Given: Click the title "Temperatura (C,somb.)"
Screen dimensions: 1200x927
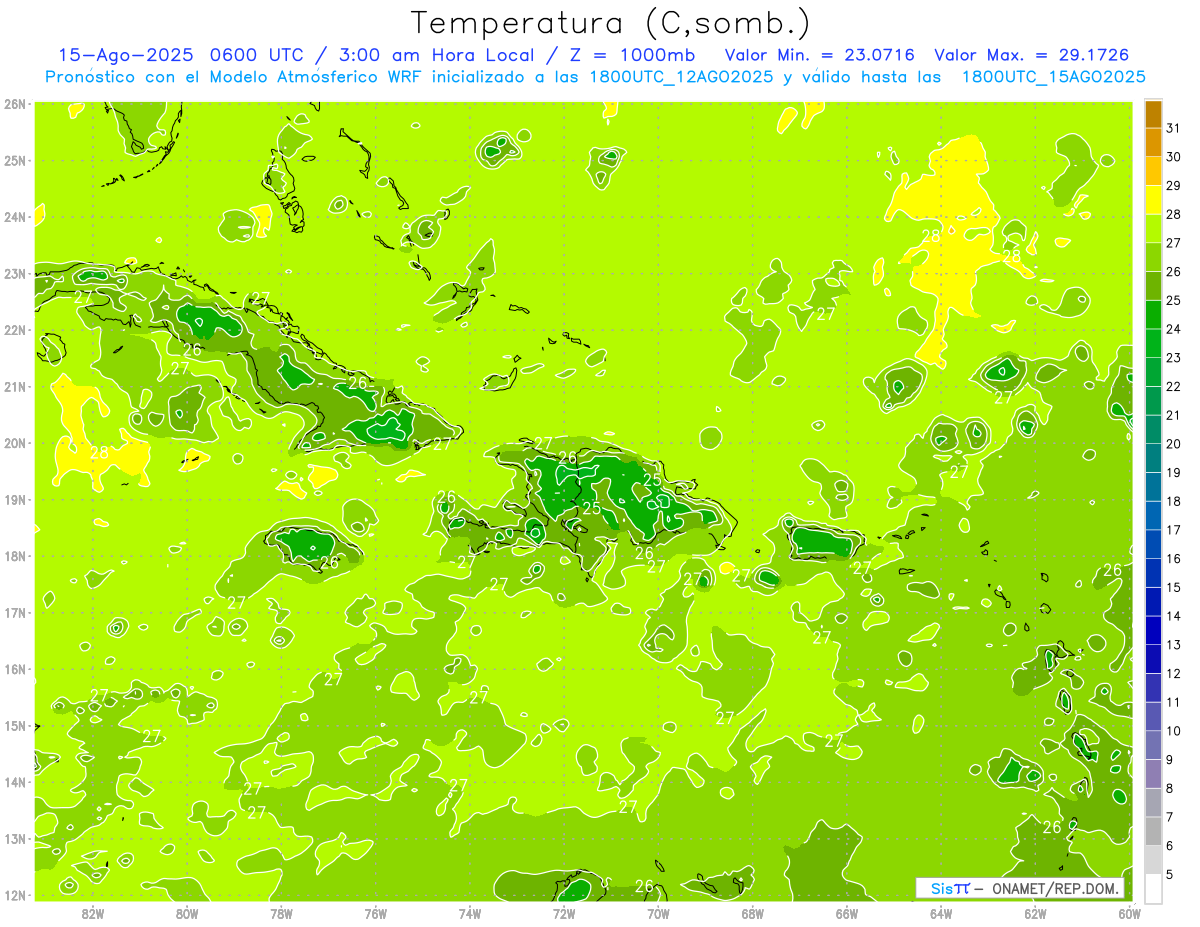Looking at the screenshot, I should point(611,23).
